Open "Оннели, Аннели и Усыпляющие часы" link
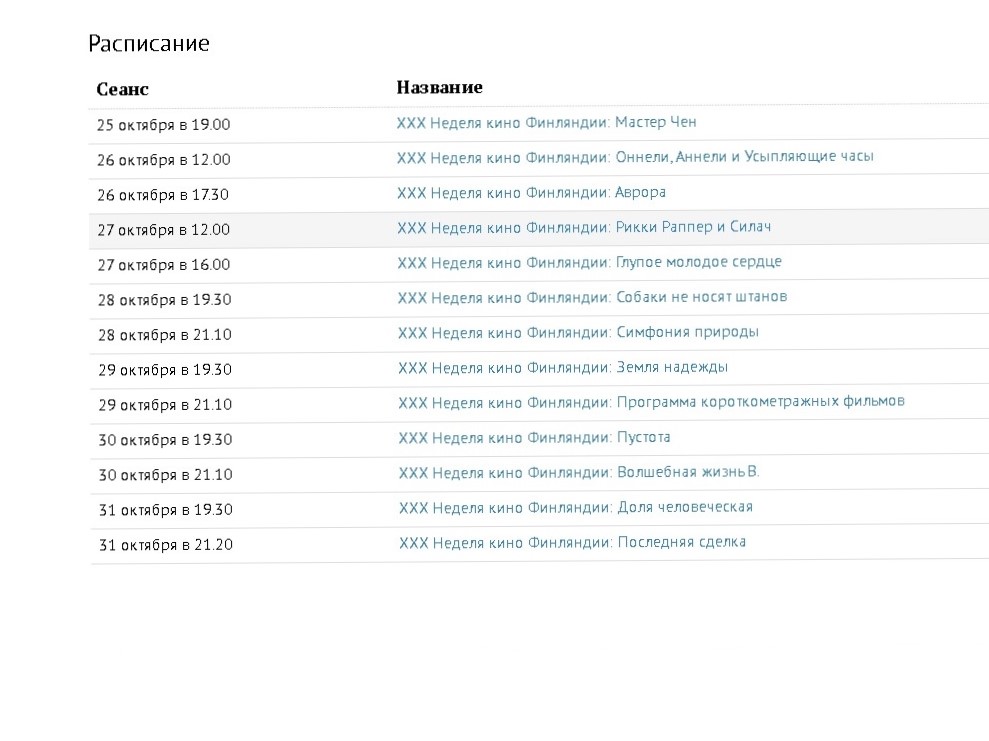Screen dimensions: 989x741 (x=635, y=157)
